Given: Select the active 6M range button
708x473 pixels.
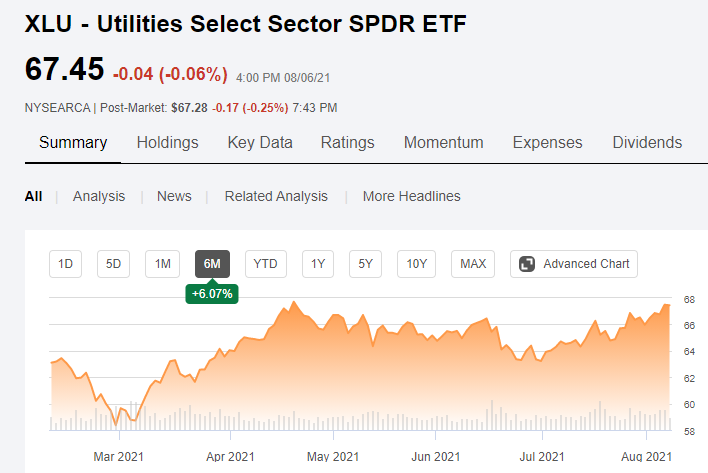Looking at the screenshot, I should pyautogui.click(x=212, y=264).
